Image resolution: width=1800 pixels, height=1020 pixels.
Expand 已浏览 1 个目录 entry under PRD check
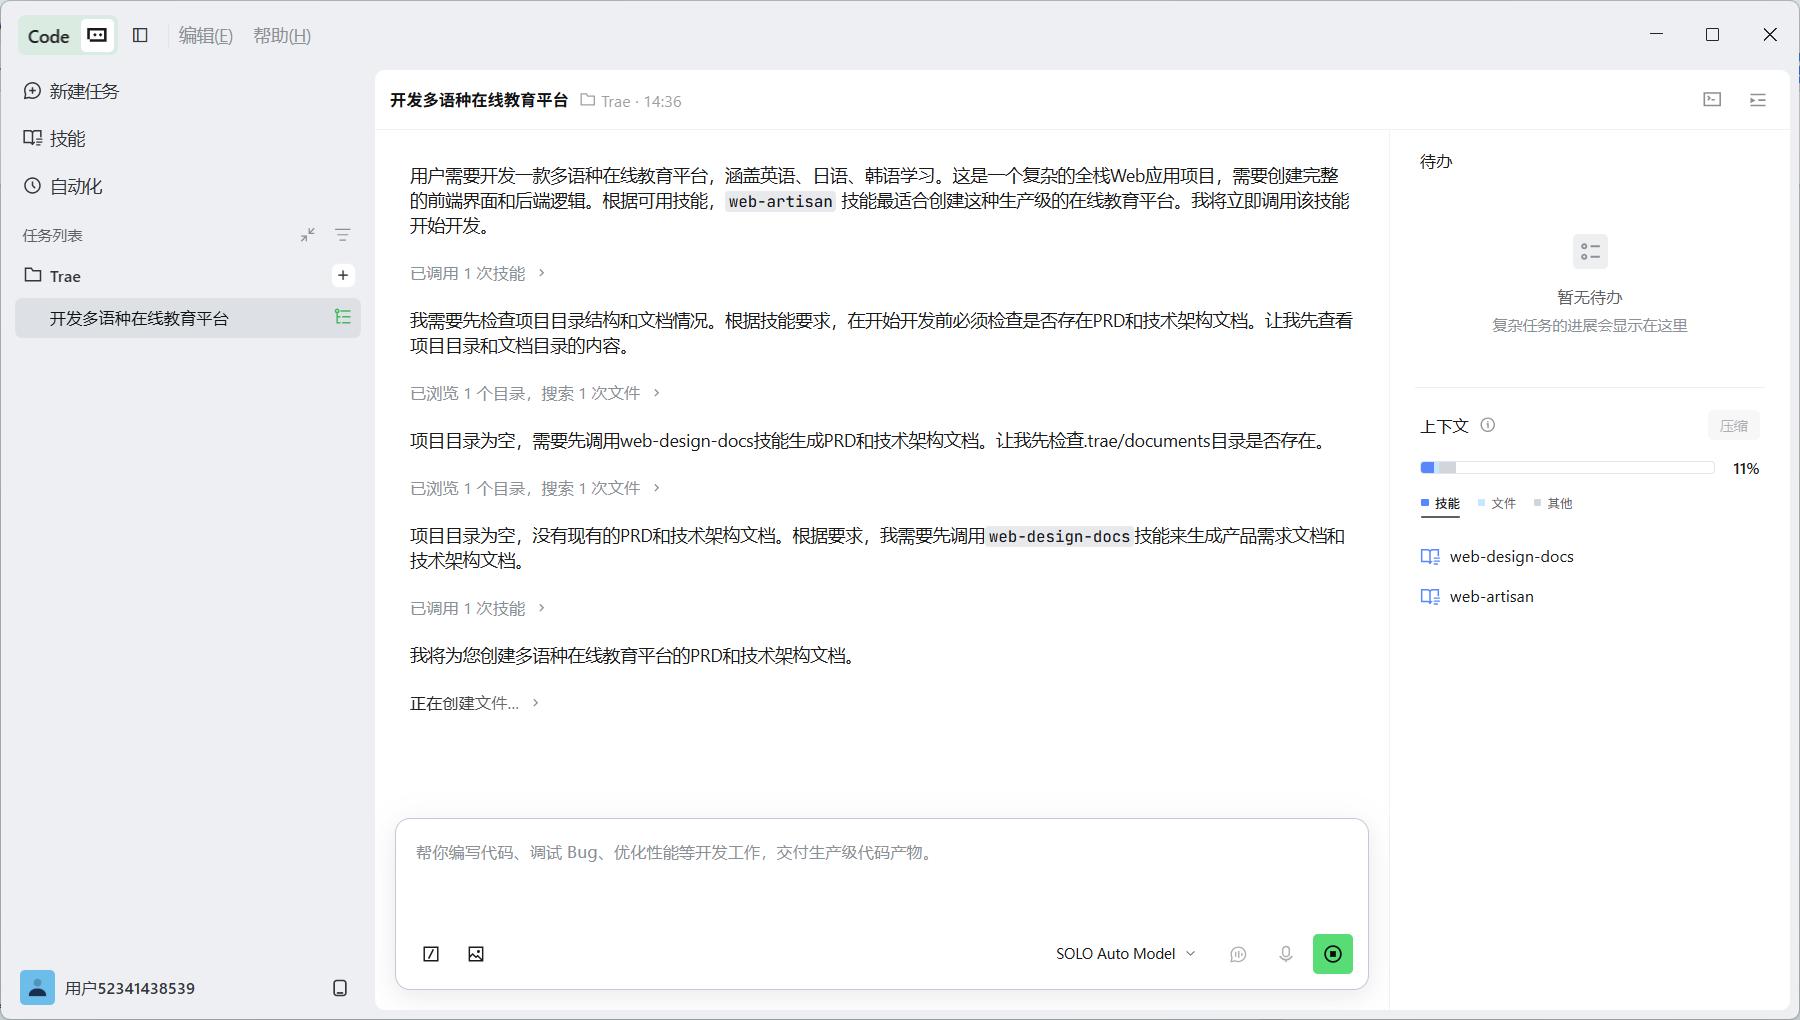(535, 393)
